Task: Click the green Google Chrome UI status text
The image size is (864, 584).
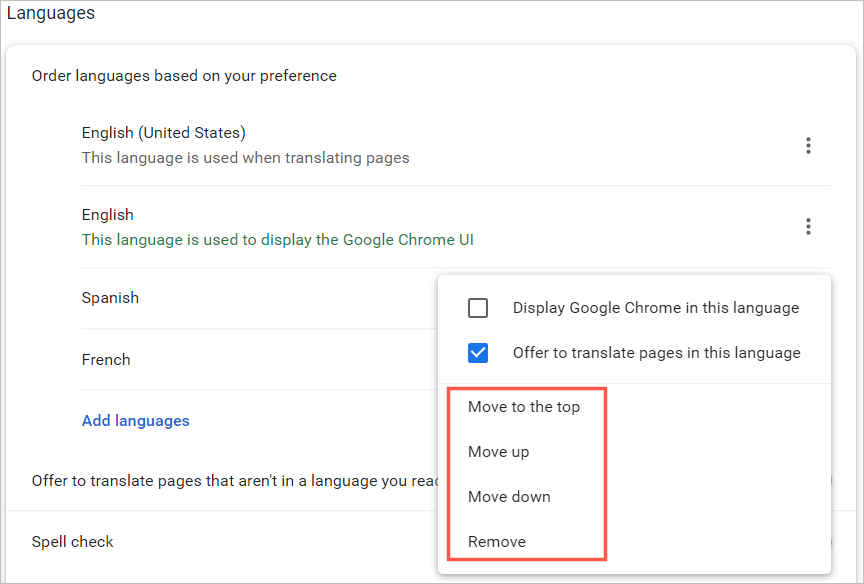Action: 278,239
